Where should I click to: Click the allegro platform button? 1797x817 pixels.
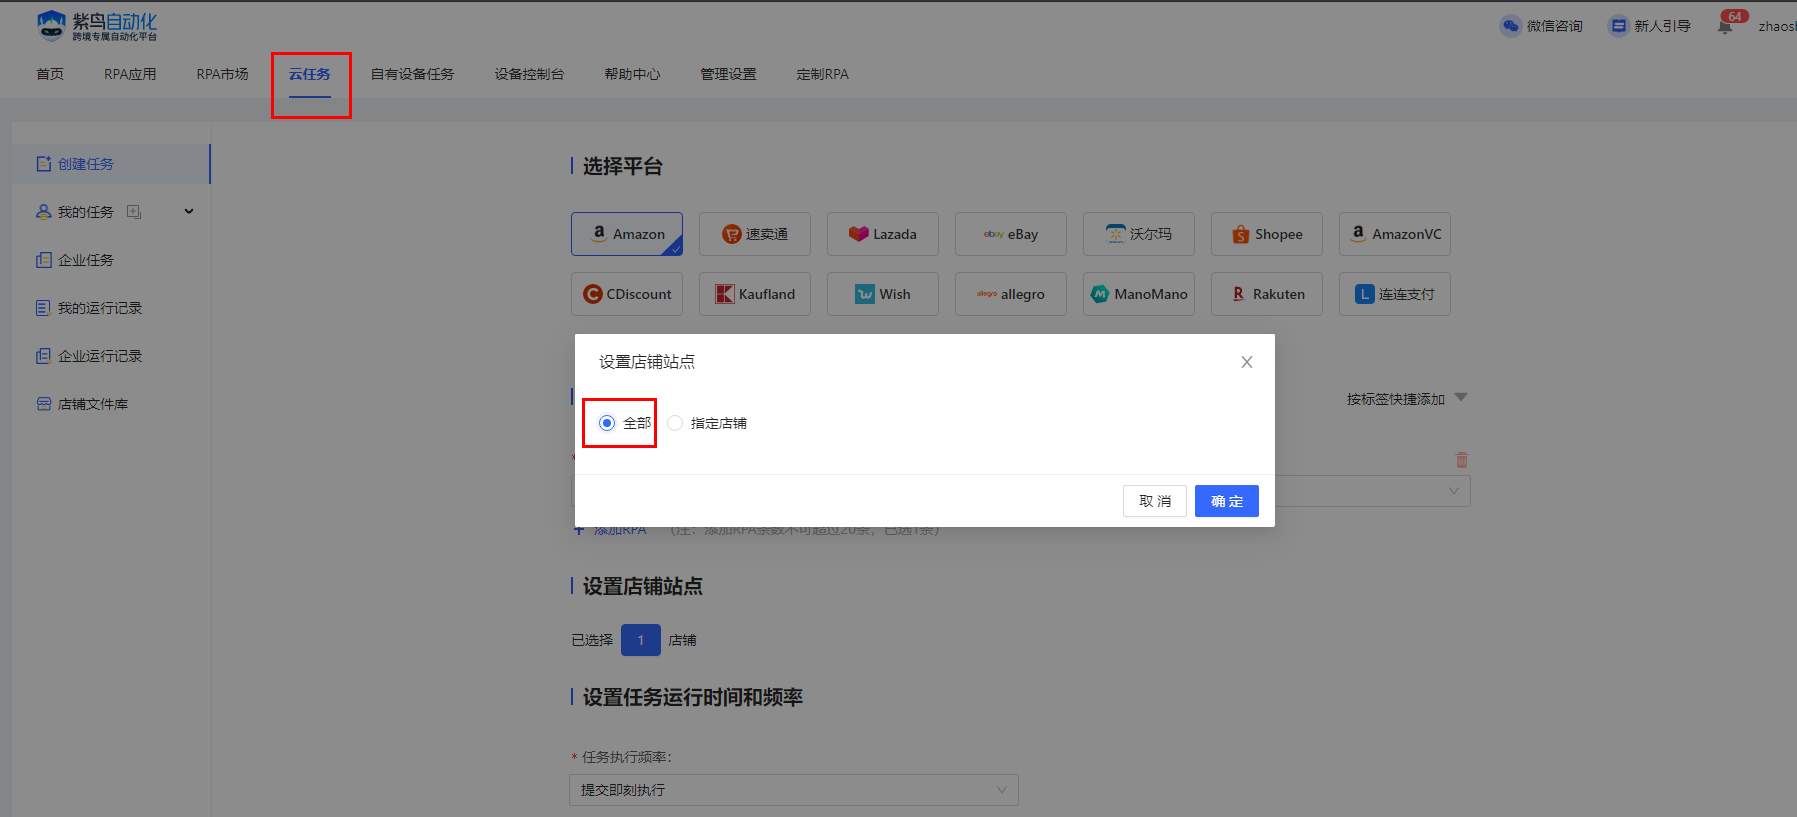(1011, 294)
